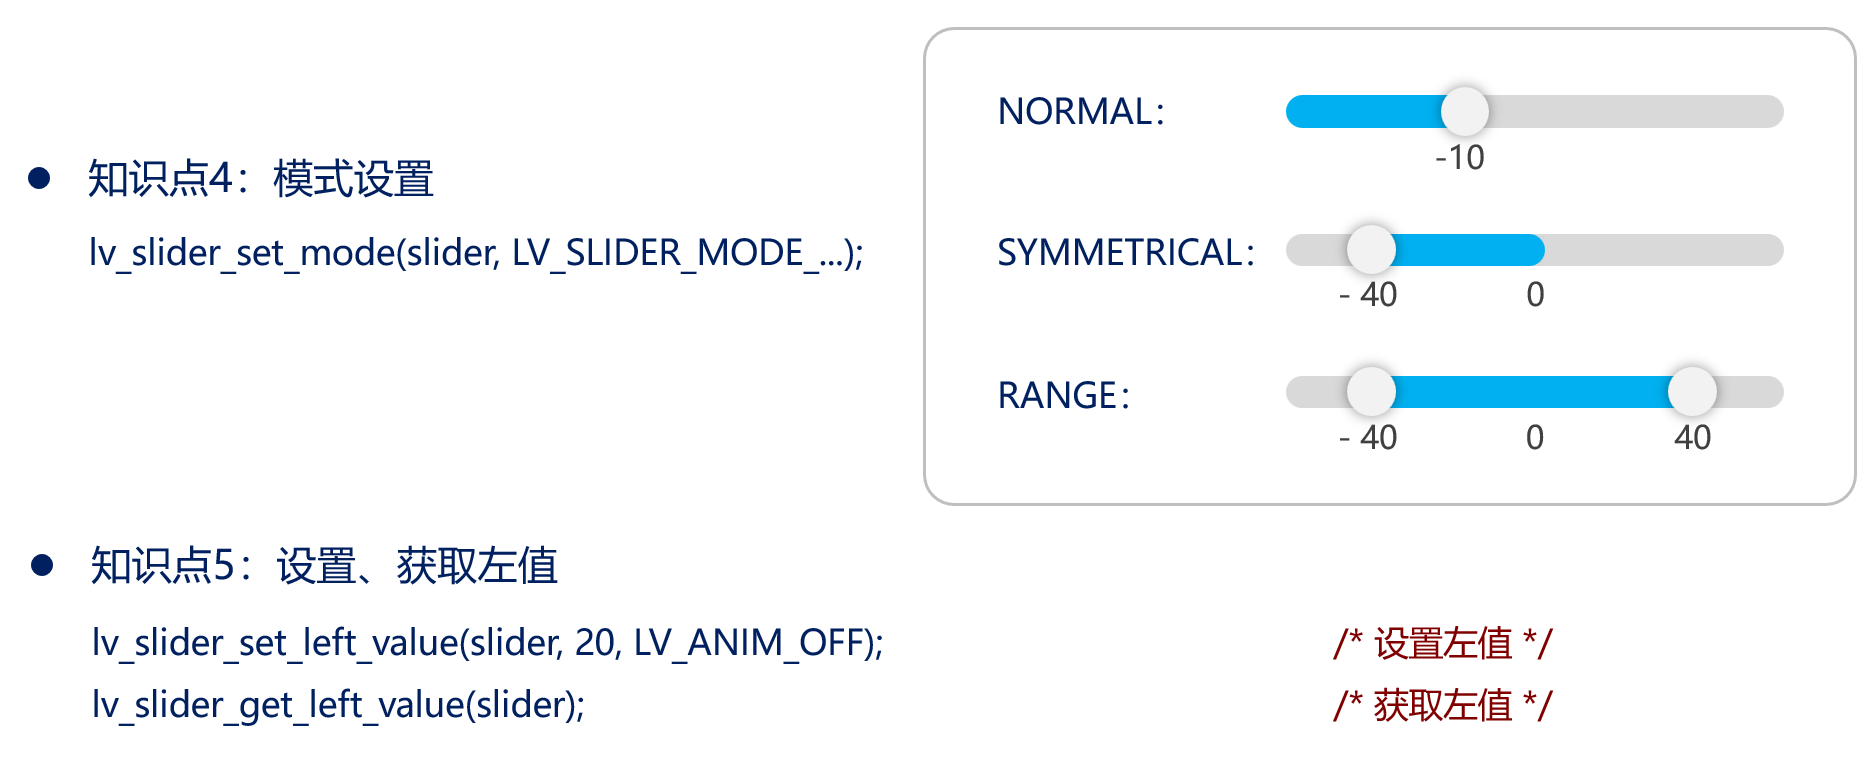
Task: Click the 知识点4：模式设置 heading
Action: (x=260, y=179)
